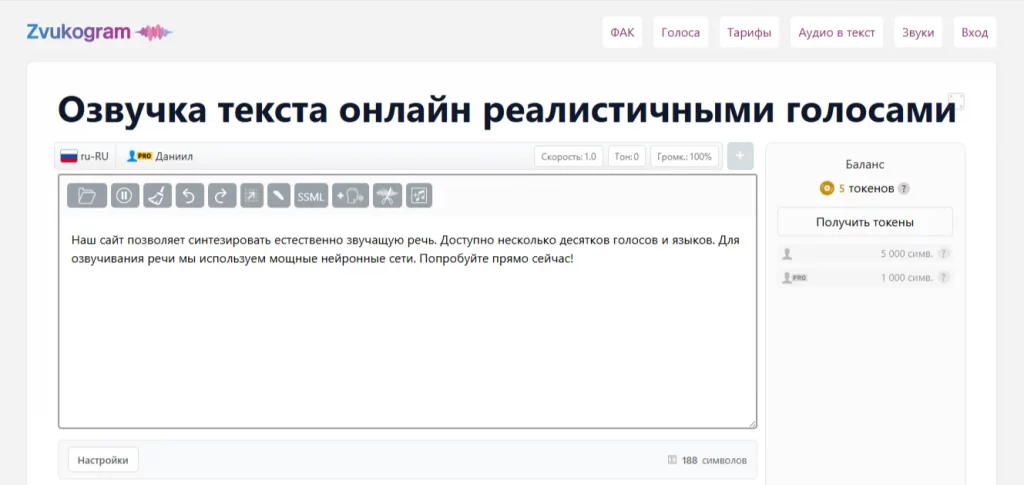1024x485 pixels.
Task: Click the Zvukogram logo
Action: point(100,32)
